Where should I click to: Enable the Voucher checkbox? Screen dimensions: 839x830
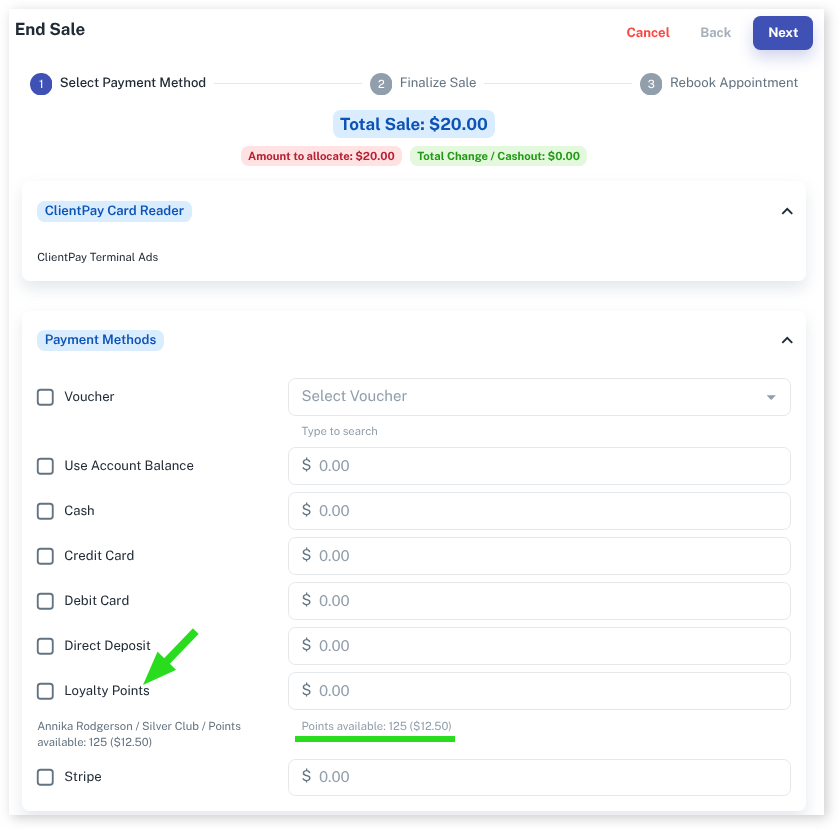point(45,397)
